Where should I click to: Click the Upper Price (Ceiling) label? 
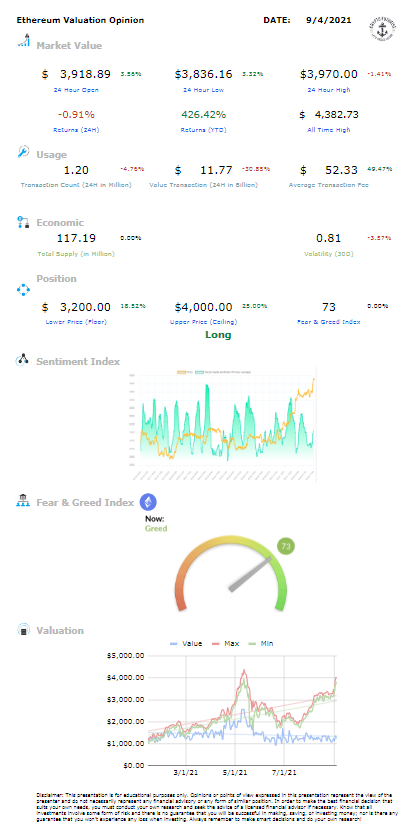coord(203,322)
